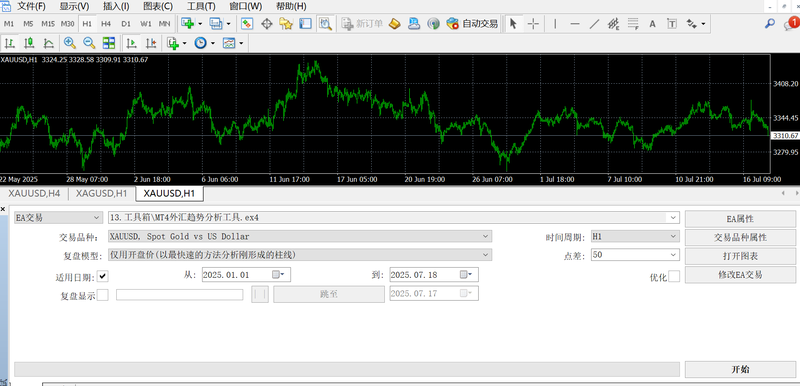
Task: Zoom in on the chart
Action: pos(70,43)
